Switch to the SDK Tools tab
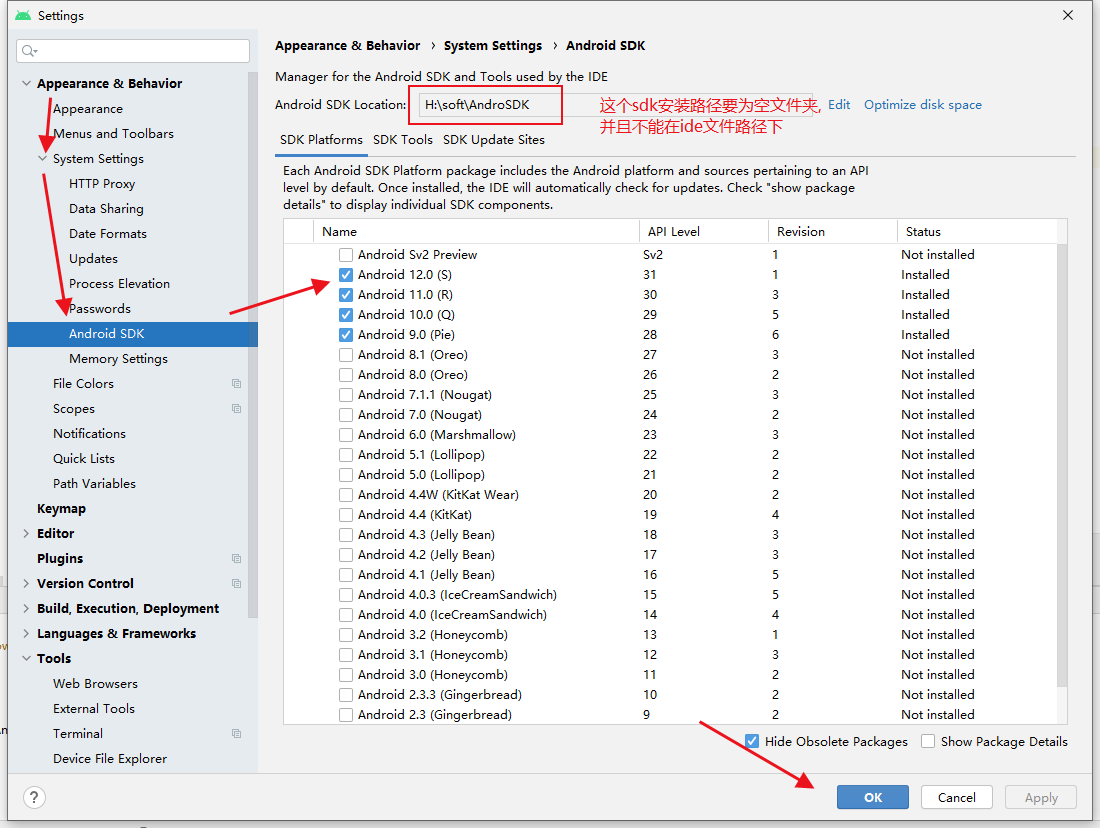The height and width of the screenshot is (828, 1100). pyautogui.click(x=403, y=140)
